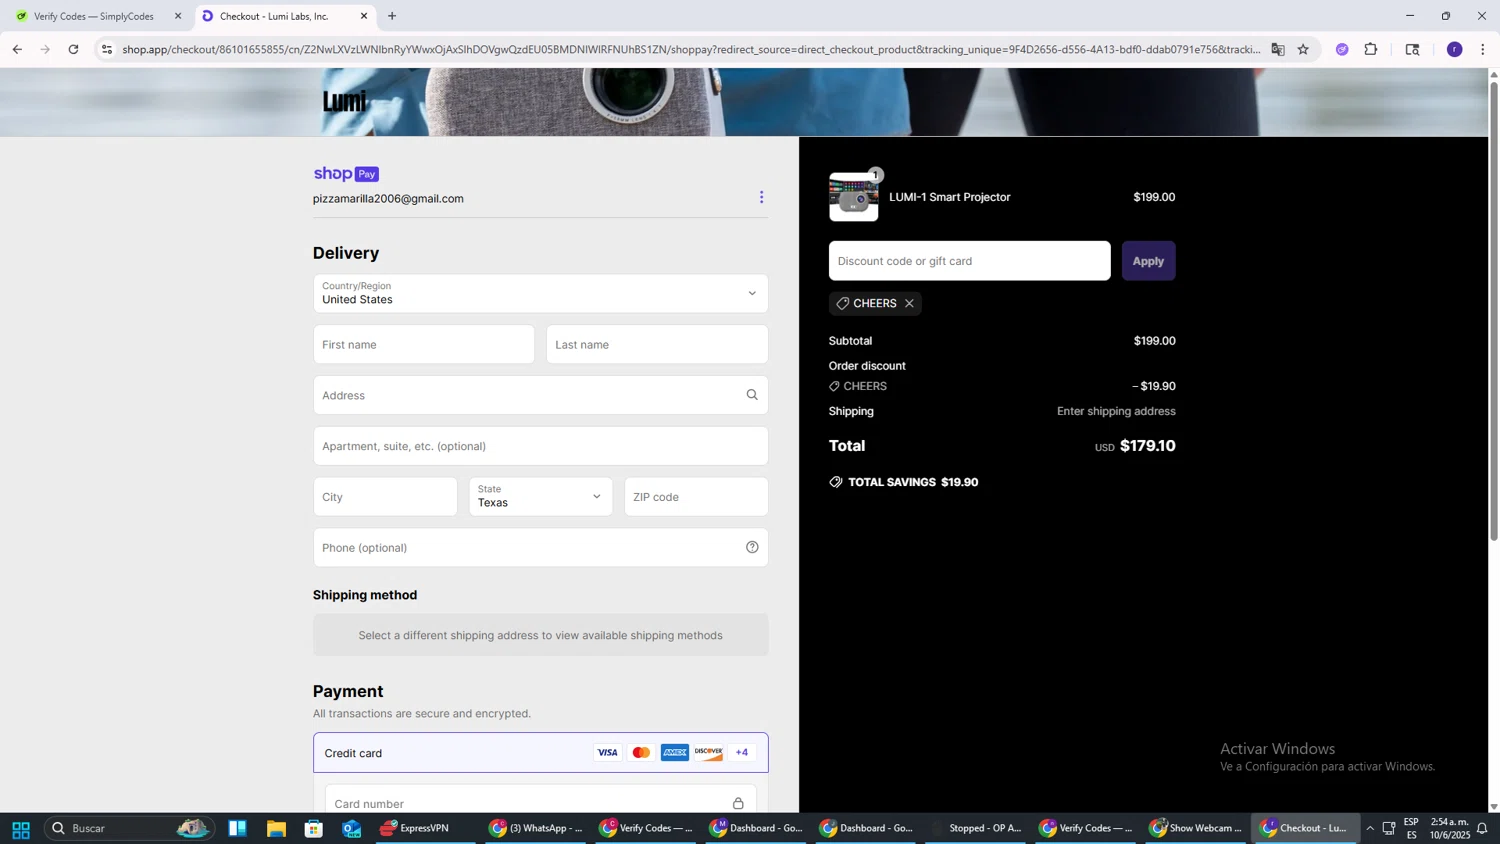Switch to Show Webcam taskbar window

point(1196,828)
